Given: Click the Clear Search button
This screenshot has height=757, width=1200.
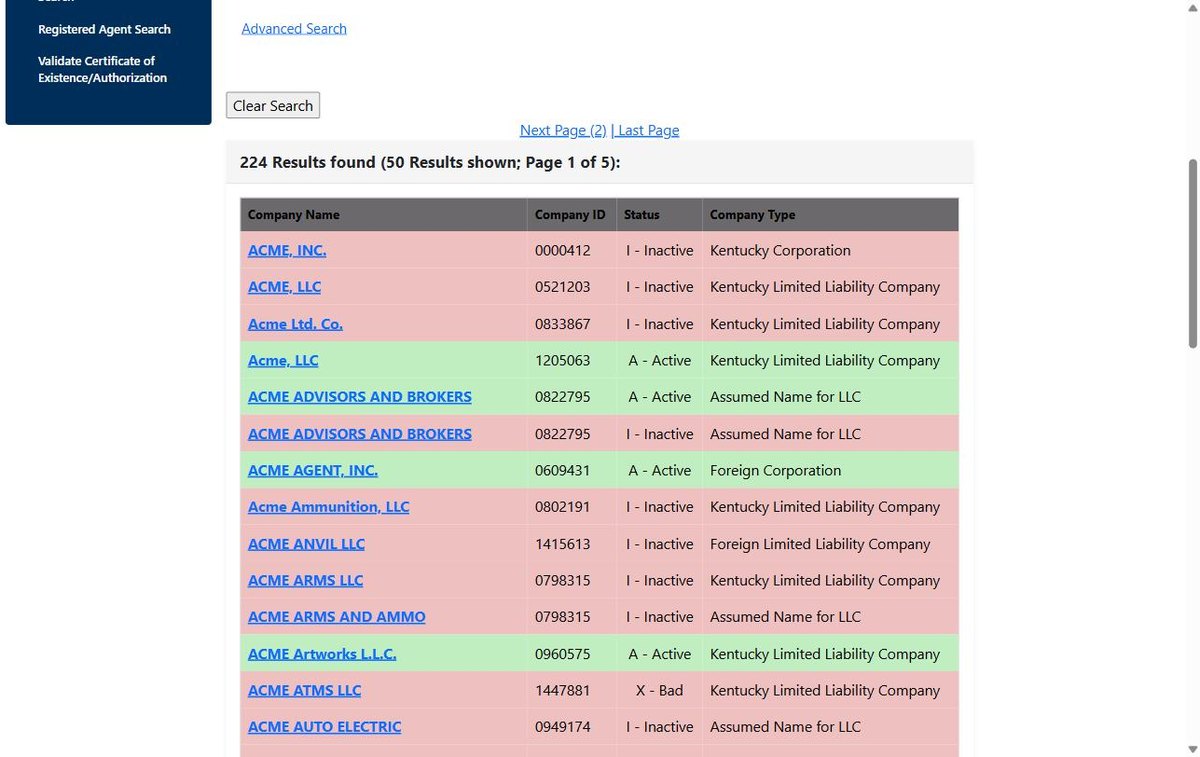Looking at the screenshot, I should point(273,105).
